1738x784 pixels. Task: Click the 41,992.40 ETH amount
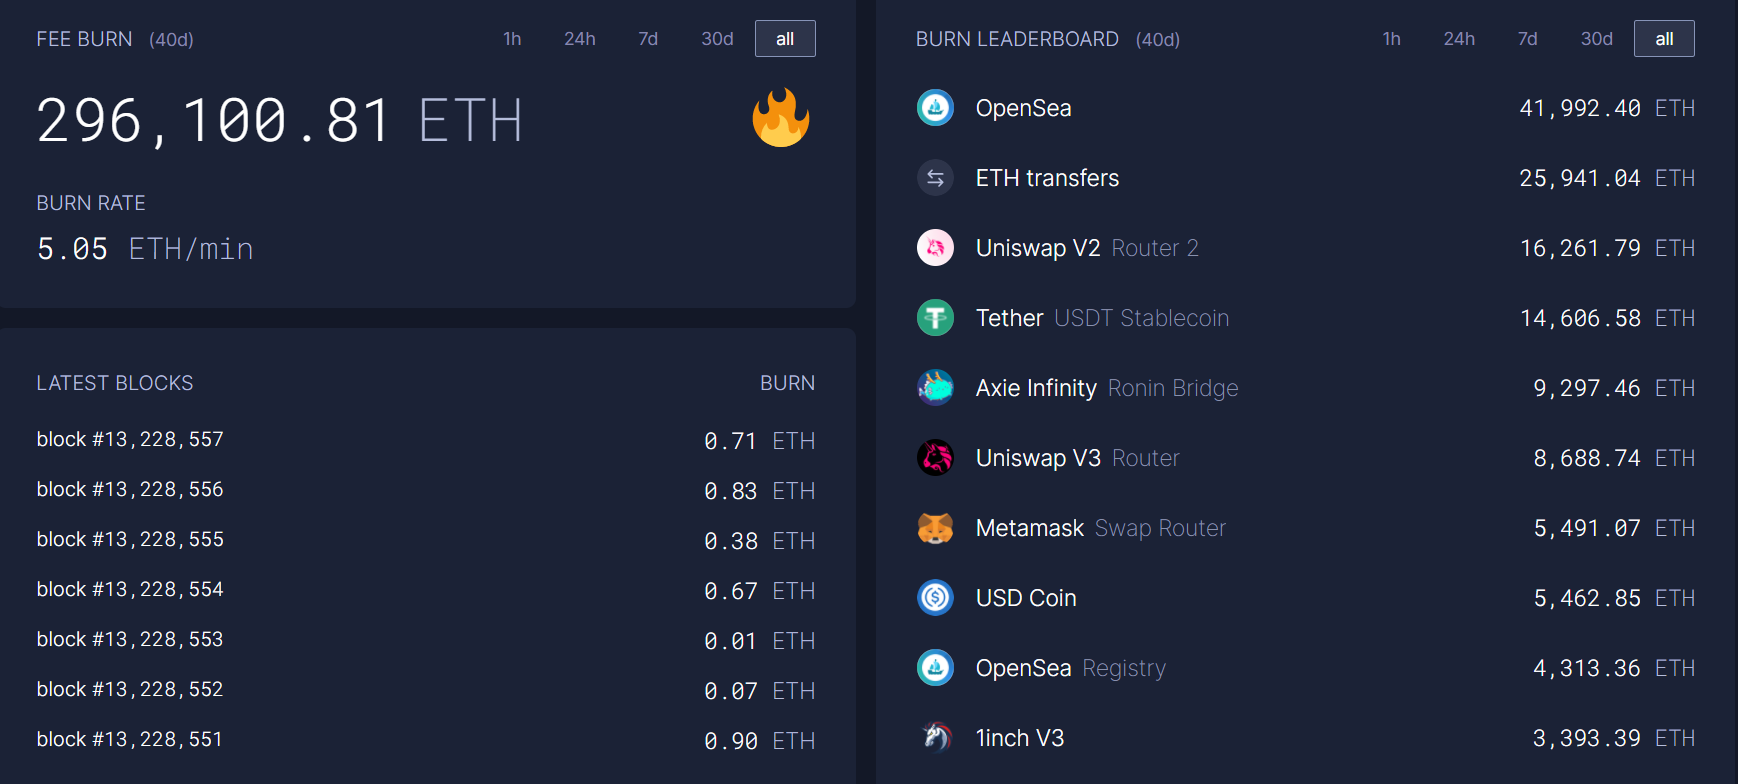pos(1607,108)
